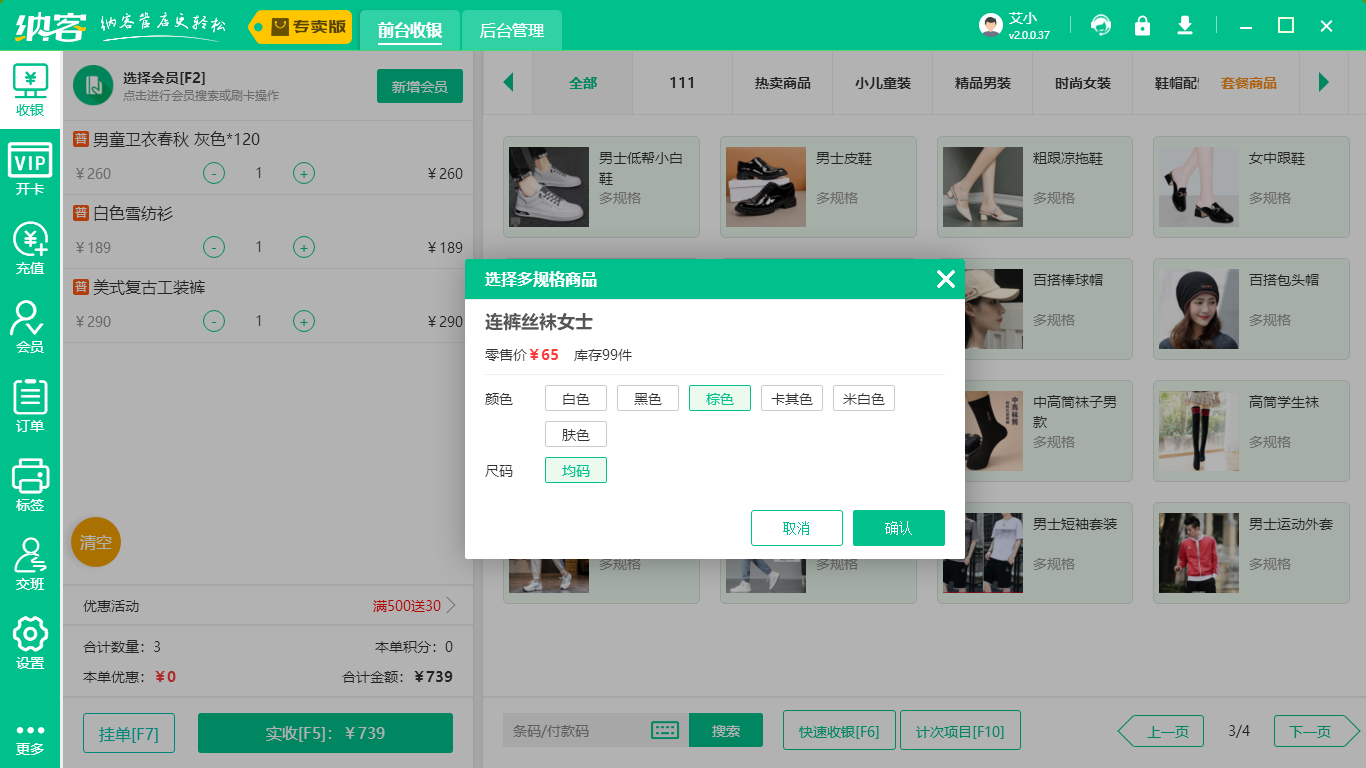Viewport: 1366px width, 768px height.
Task: Open the 更多 more options icon
Action: point(30,738)
